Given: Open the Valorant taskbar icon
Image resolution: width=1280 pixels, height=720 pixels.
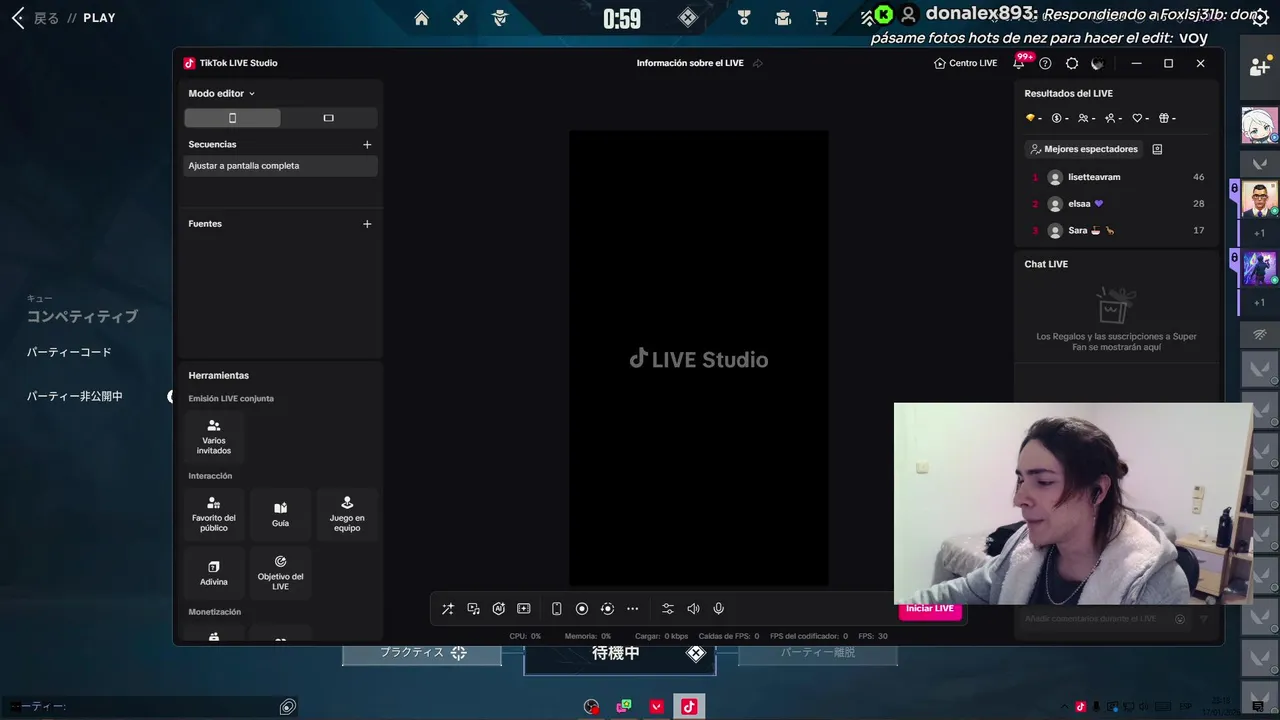Looking at the screenshot, I should pos(656,707).
